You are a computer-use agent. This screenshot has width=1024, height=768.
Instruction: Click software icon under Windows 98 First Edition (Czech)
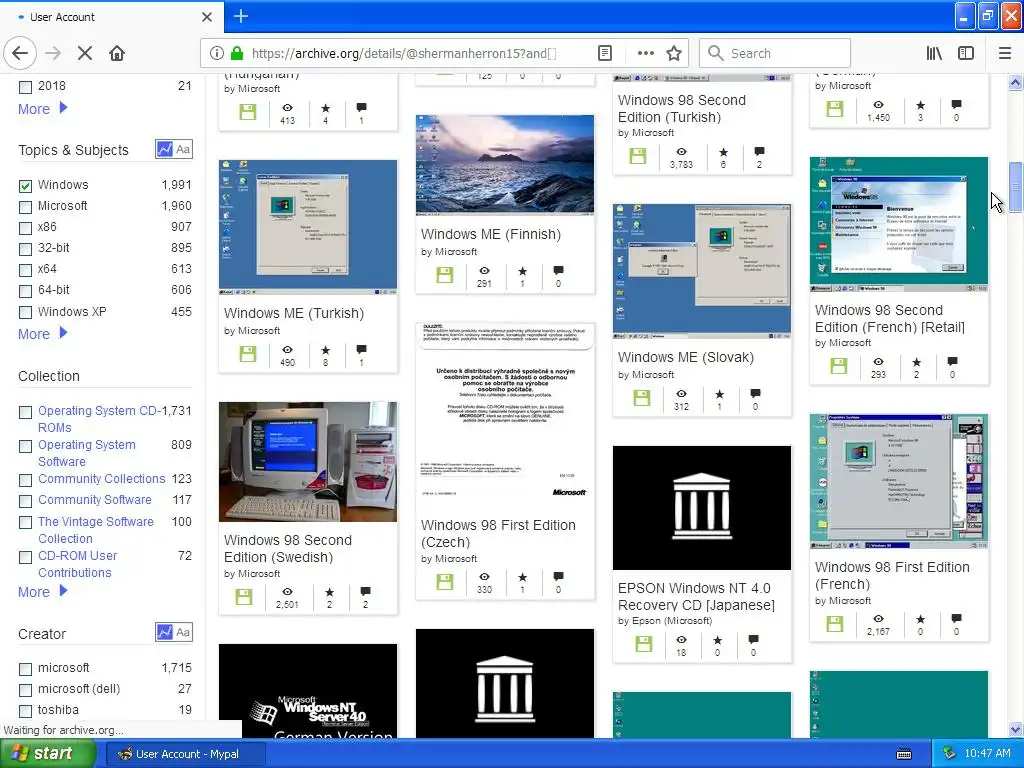[x=445, y=581]
